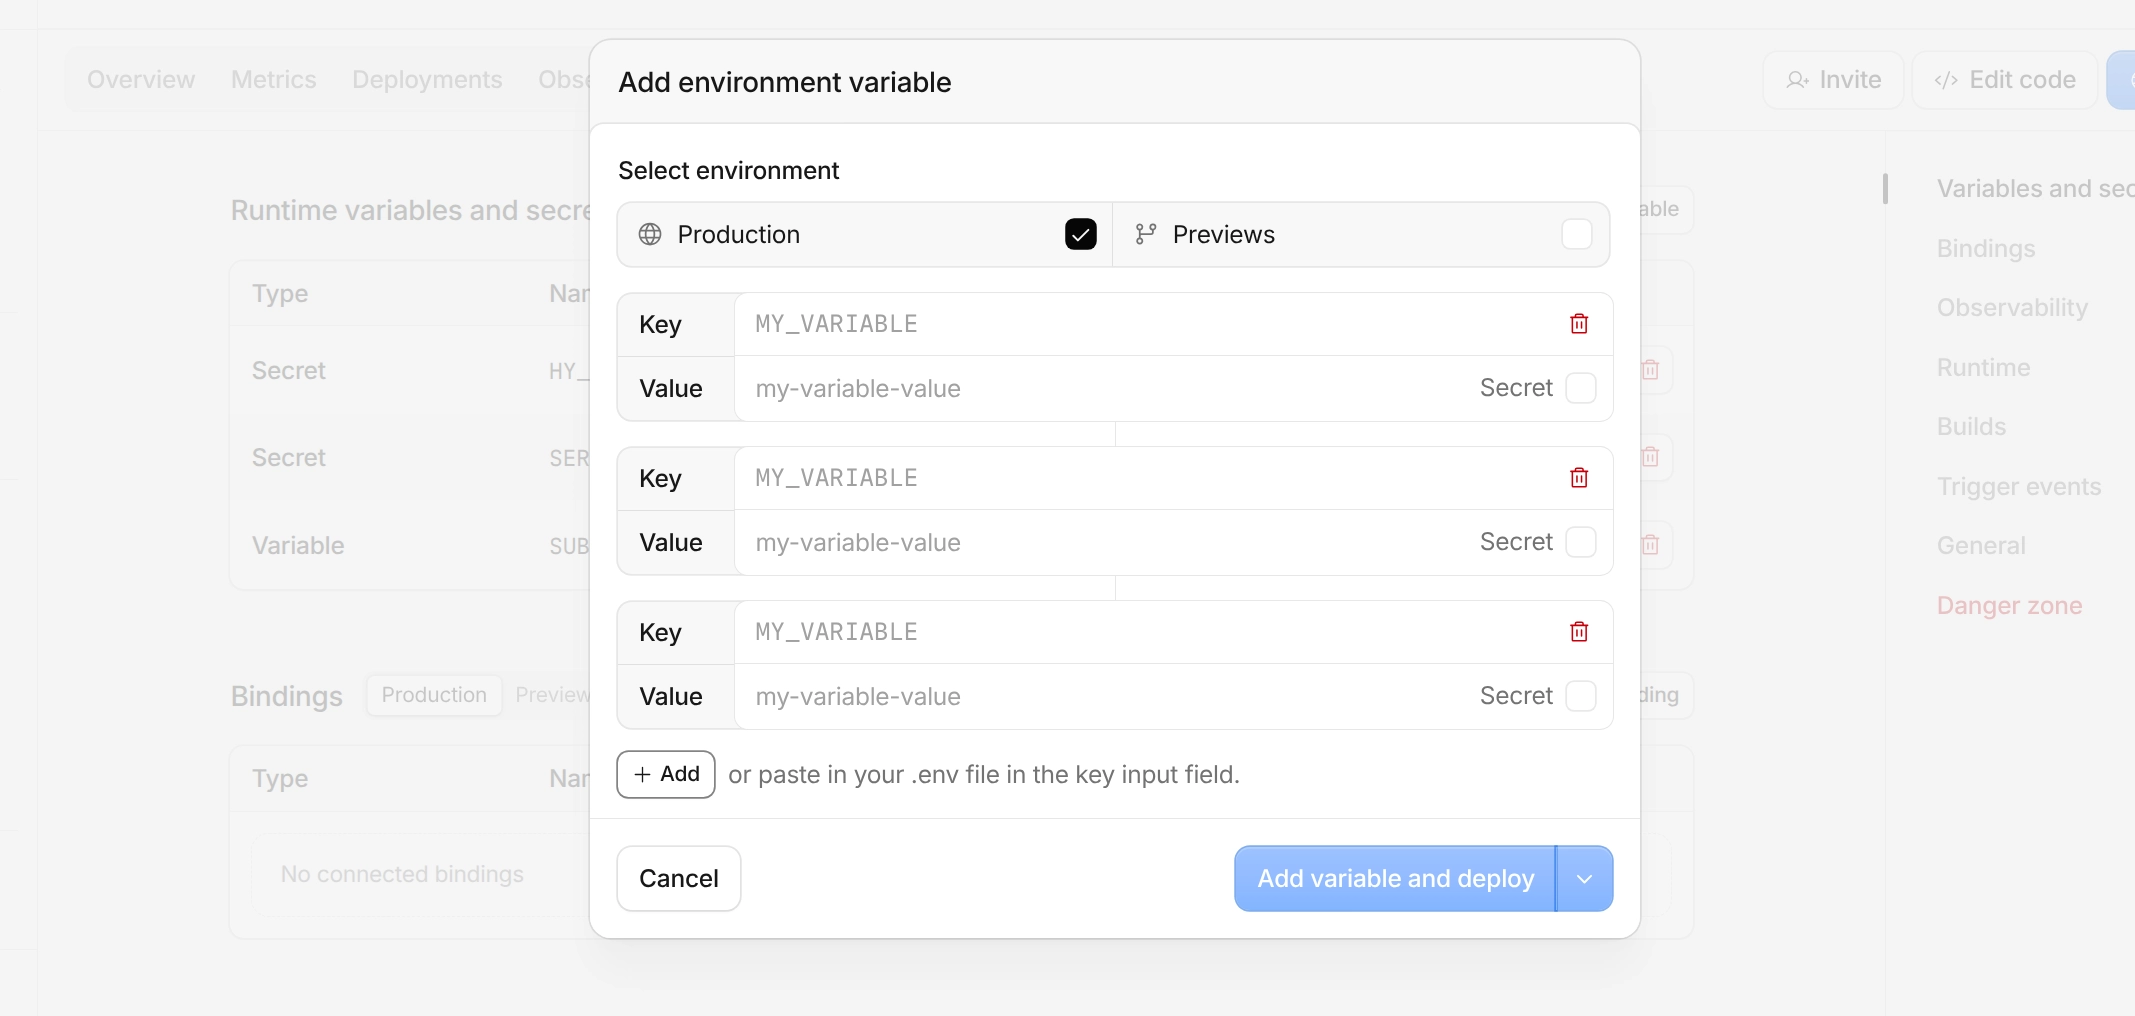
Task: Jump to Observability in the side navigation
Action: click(x=2012, y=308)
